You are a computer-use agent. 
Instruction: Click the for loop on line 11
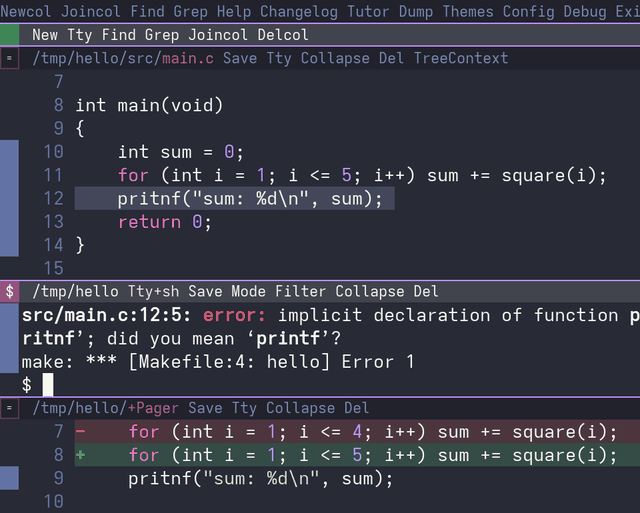(362, 175)
